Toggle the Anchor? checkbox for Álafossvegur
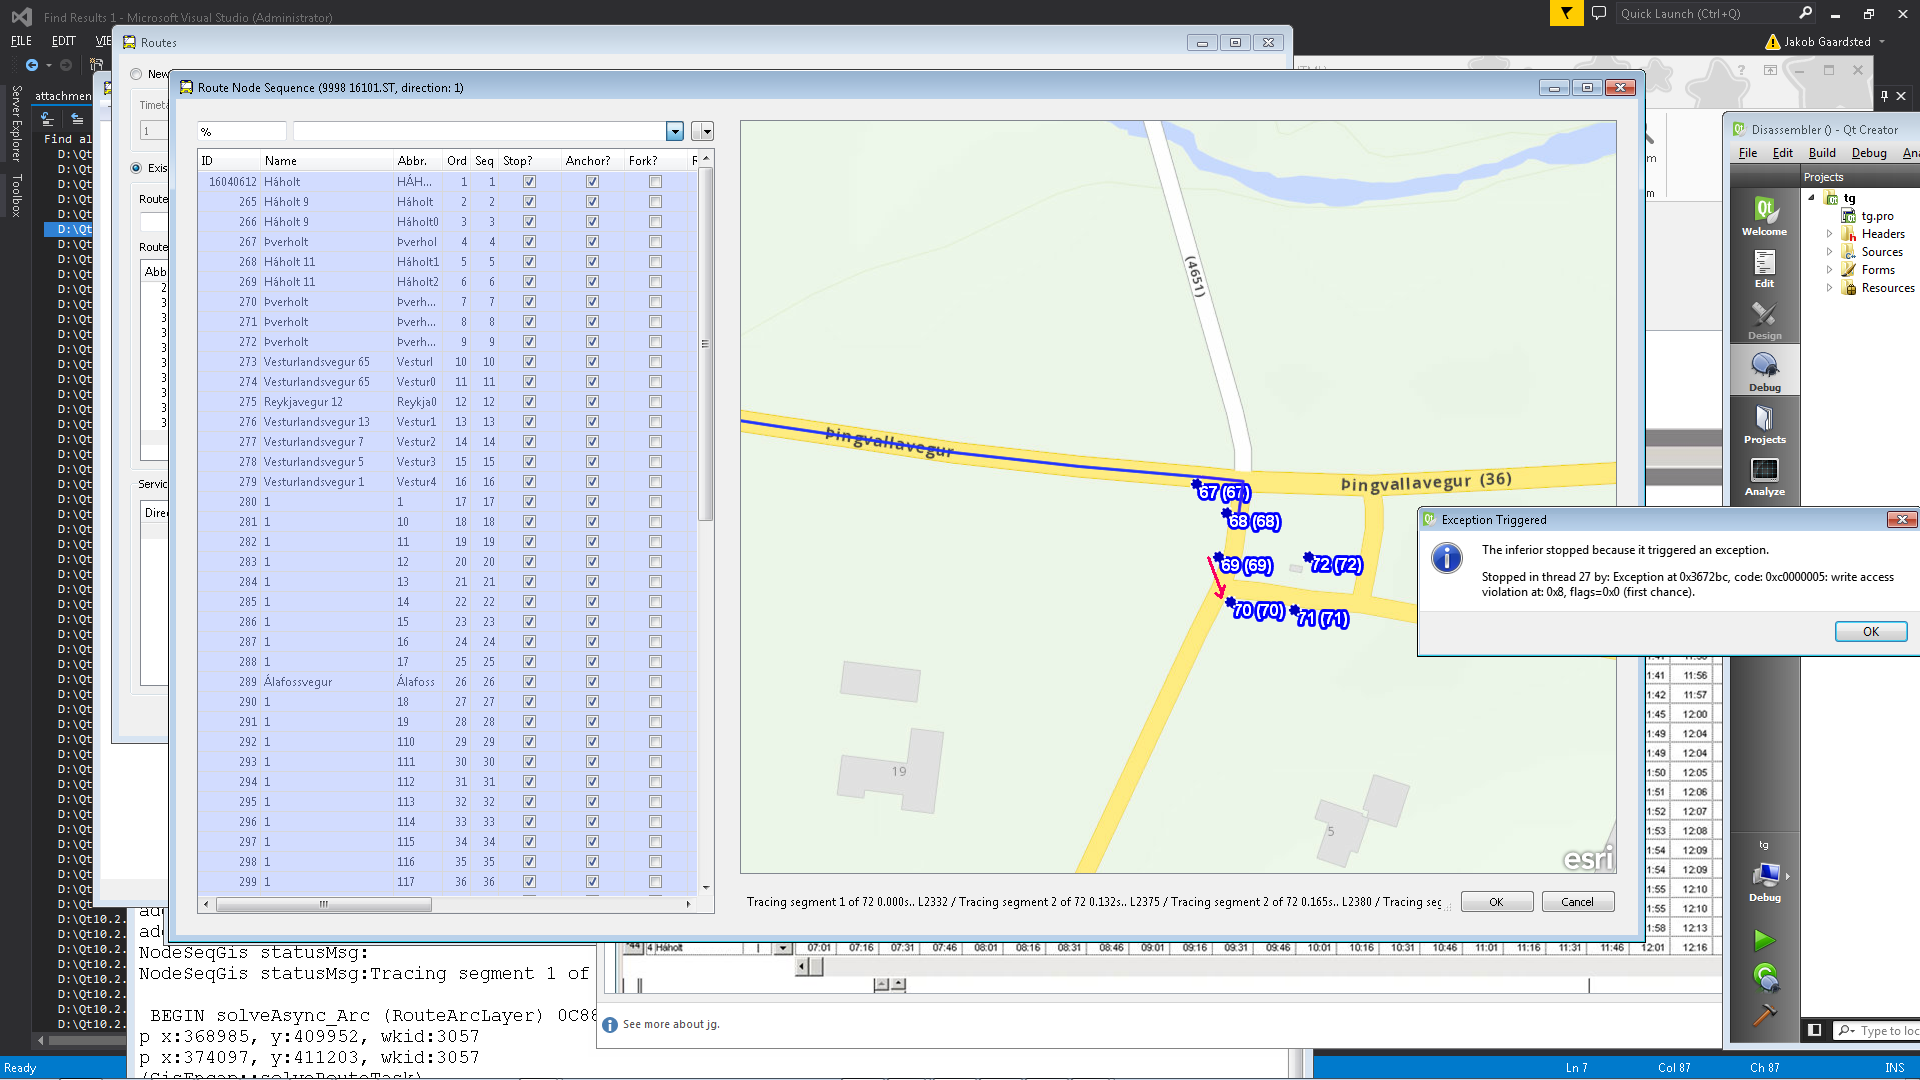 point(592,682)
